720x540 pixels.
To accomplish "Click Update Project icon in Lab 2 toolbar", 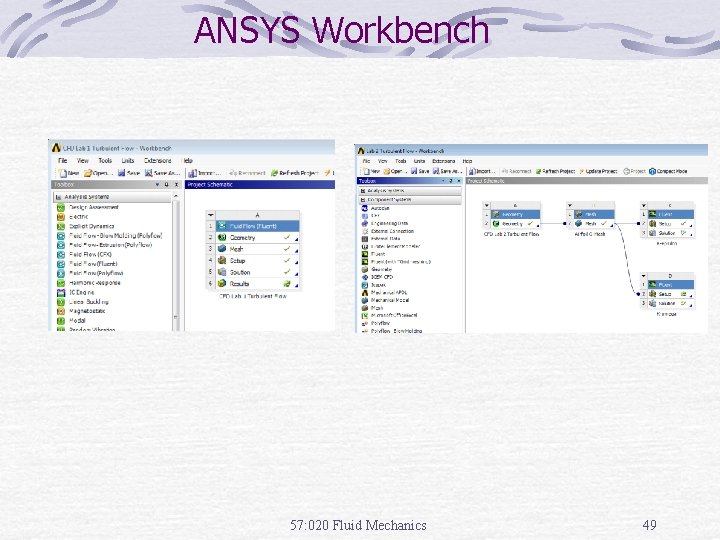I will (x=582, y=171).
